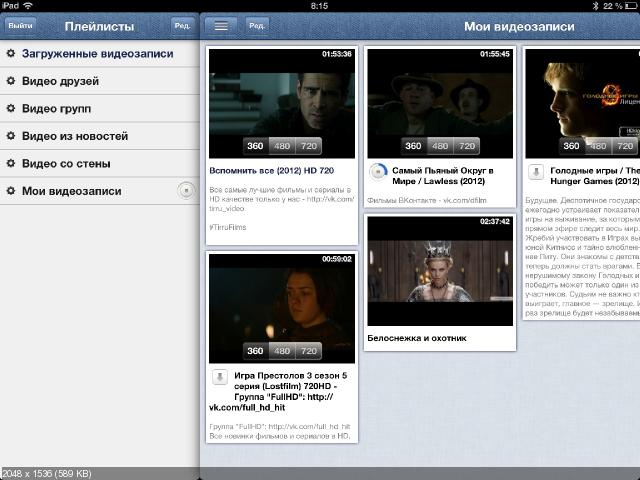Select 360 quality on Игра Престолов video

[255, 351]
